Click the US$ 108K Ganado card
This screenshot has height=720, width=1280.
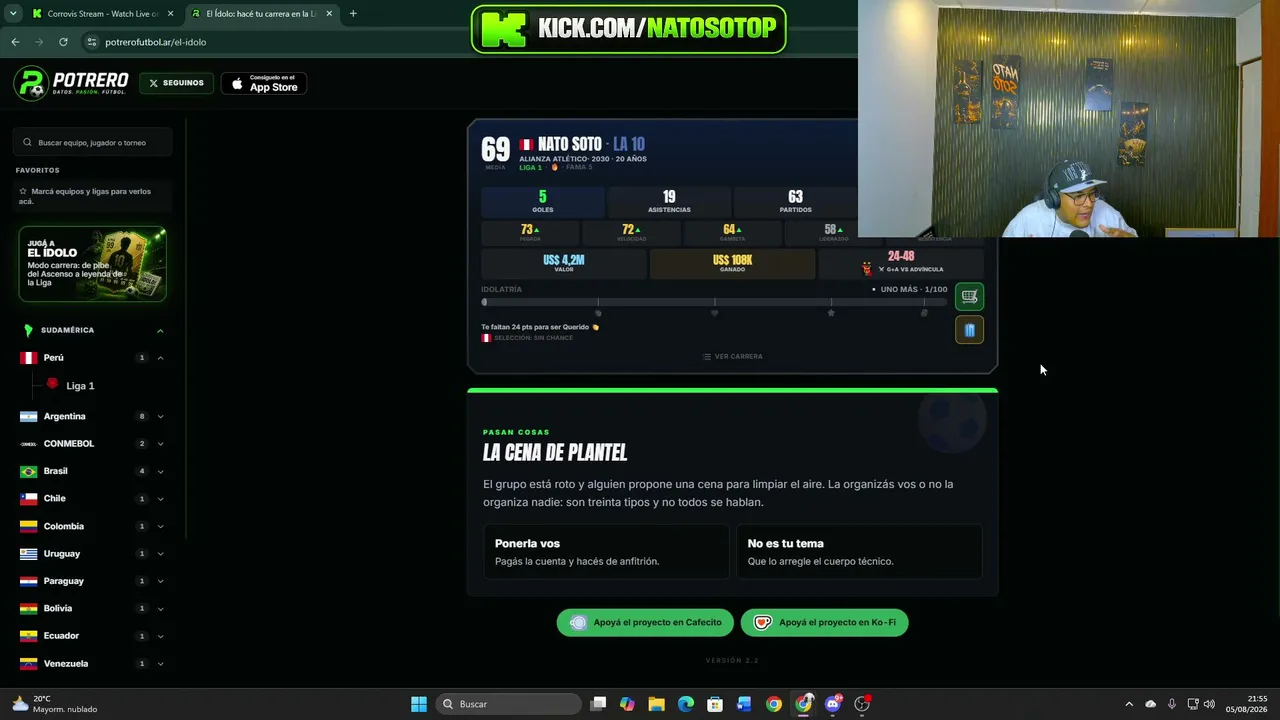[x=732, y=263]
